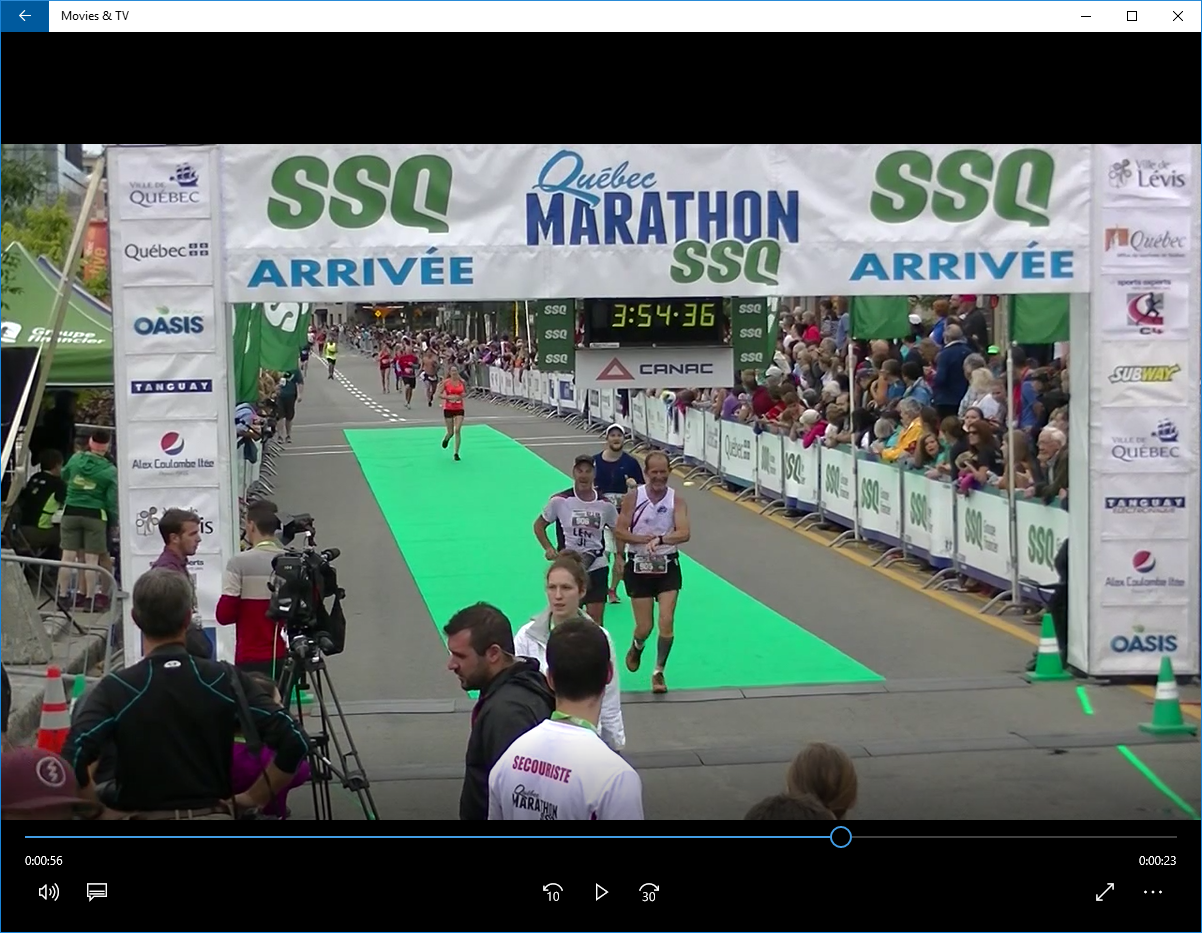Skip back 10 seconds

click(552, 892)
